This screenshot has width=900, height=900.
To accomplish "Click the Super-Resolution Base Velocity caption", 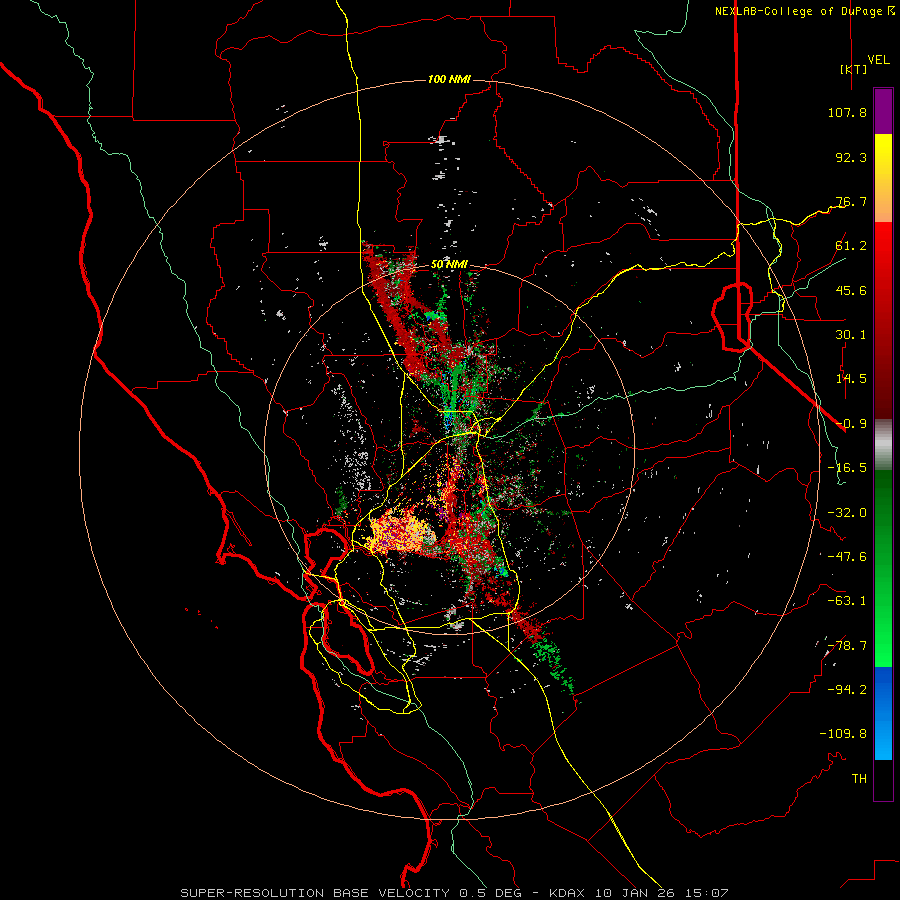I will (454, 893).
